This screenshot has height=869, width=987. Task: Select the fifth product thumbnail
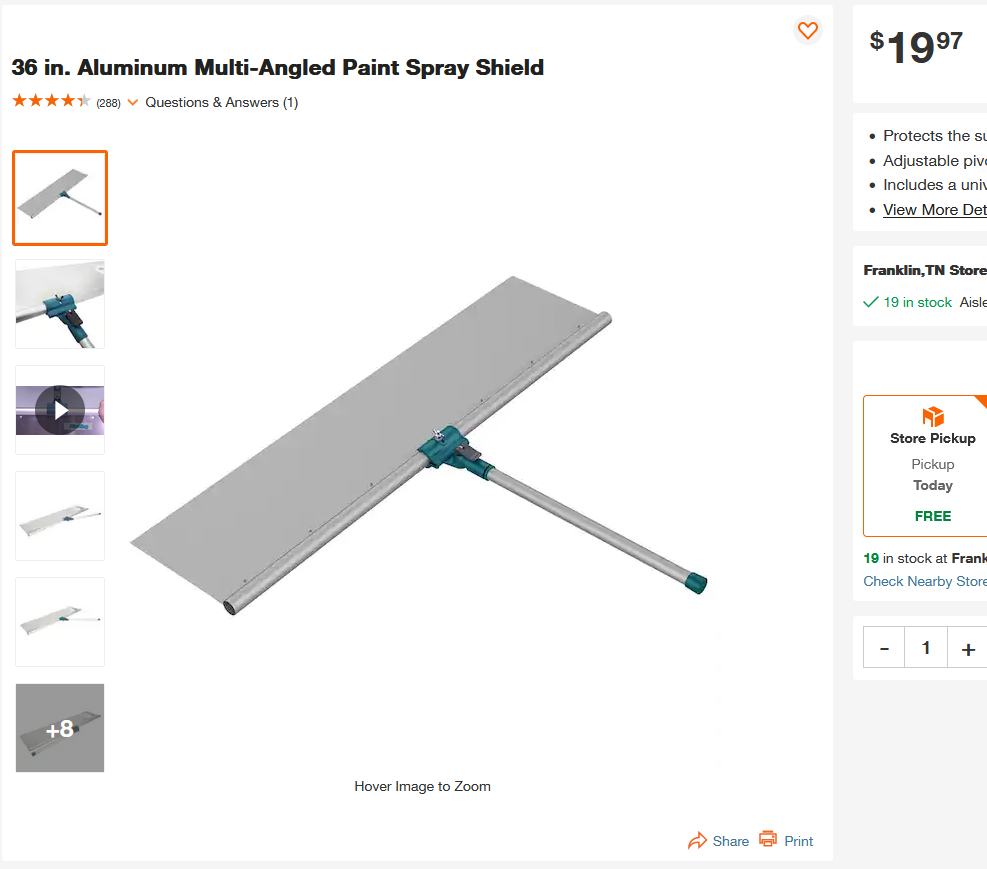60,622
